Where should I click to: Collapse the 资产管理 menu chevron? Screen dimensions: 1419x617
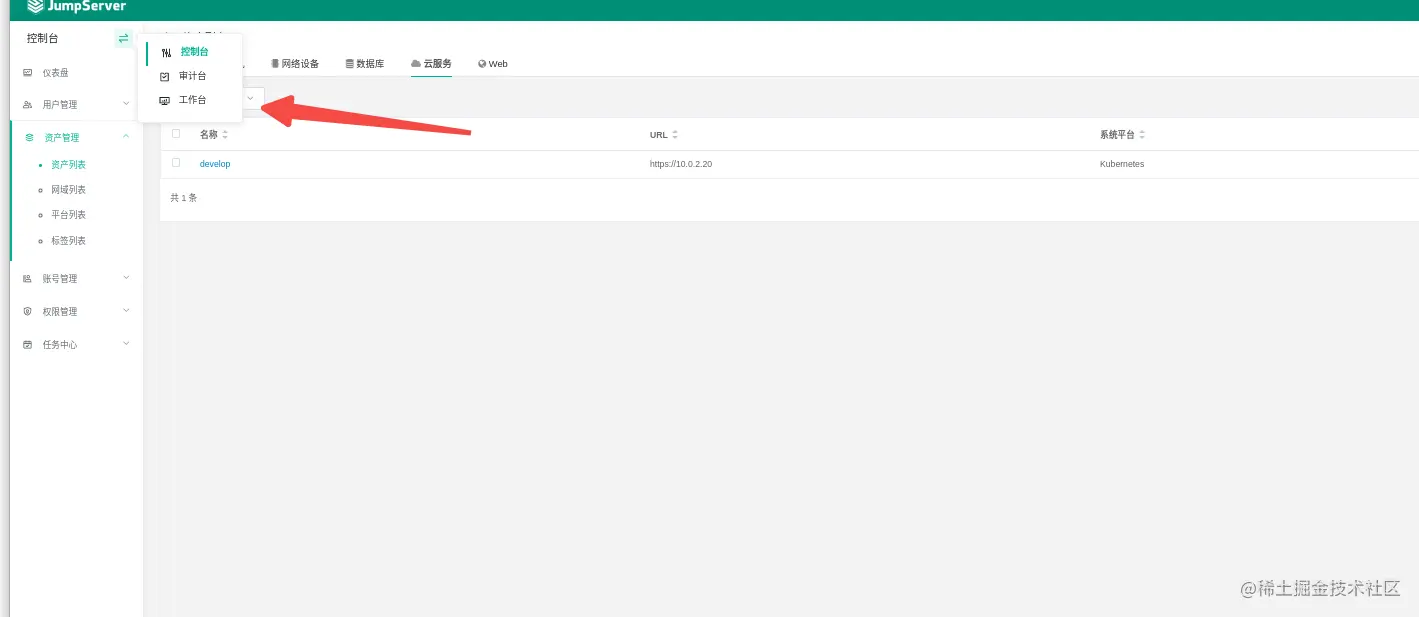point(126,136)
